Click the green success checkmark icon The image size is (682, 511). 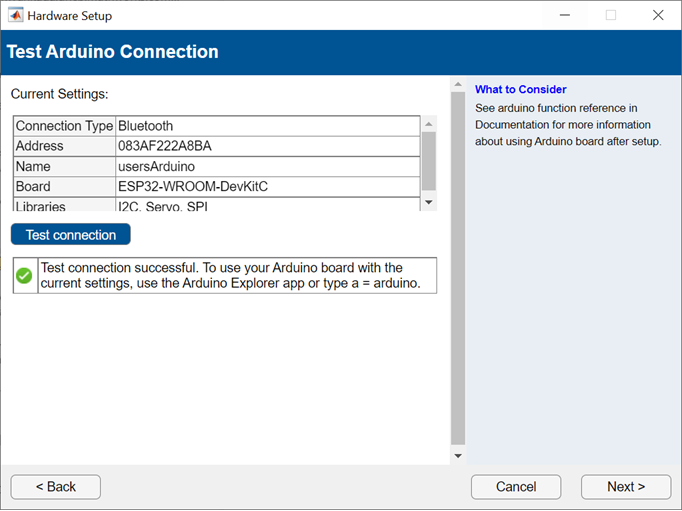coord(25,275)
